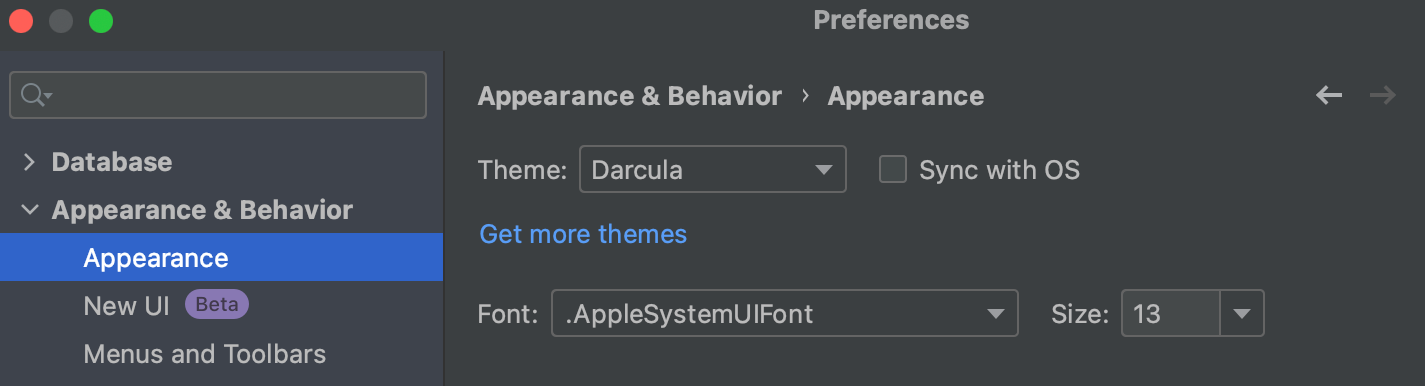Viewport: 1425px width, 386px height.
Task: Collapse the Appearance & Behavior chevron
Action: 30,210
